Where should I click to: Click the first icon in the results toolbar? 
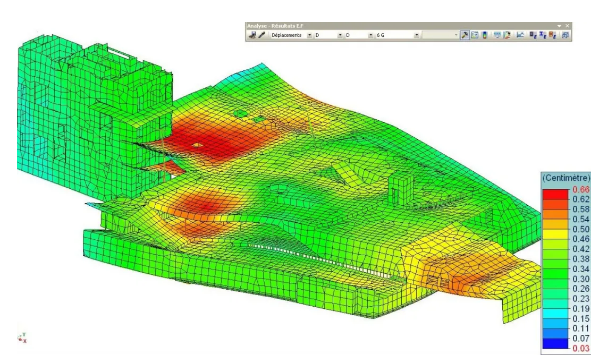point(252,35)
